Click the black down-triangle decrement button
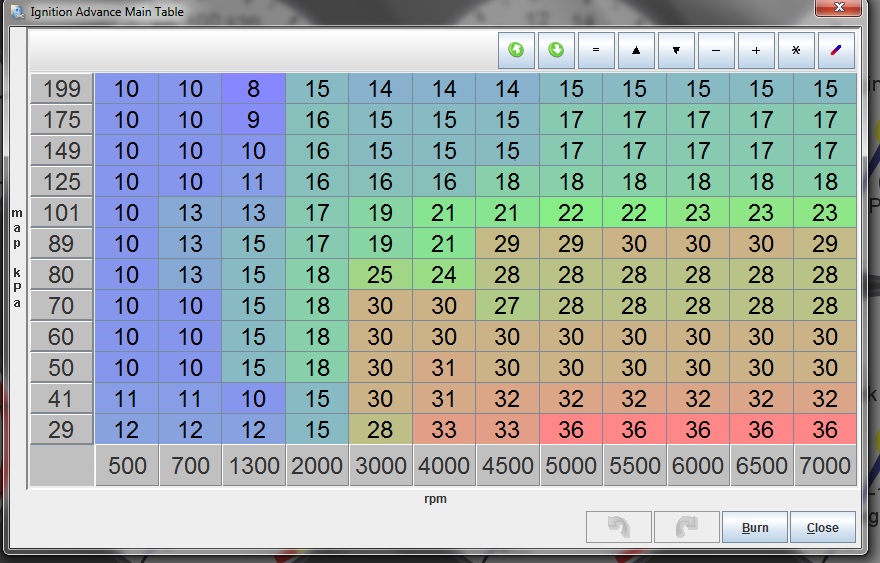 (676, 51)
